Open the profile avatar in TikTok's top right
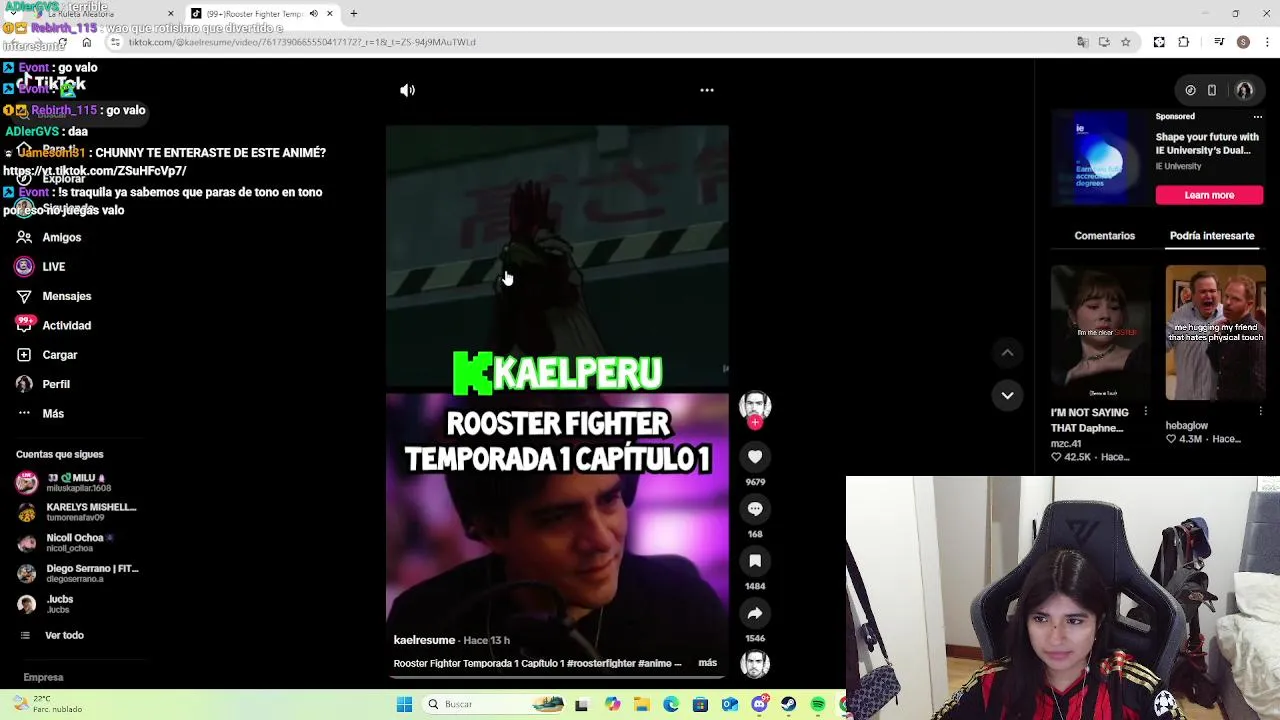1280x720 pixels. (1244, 90)
